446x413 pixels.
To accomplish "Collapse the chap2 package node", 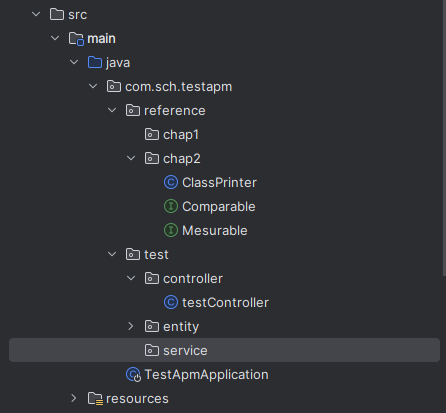I will coord(131,158).
